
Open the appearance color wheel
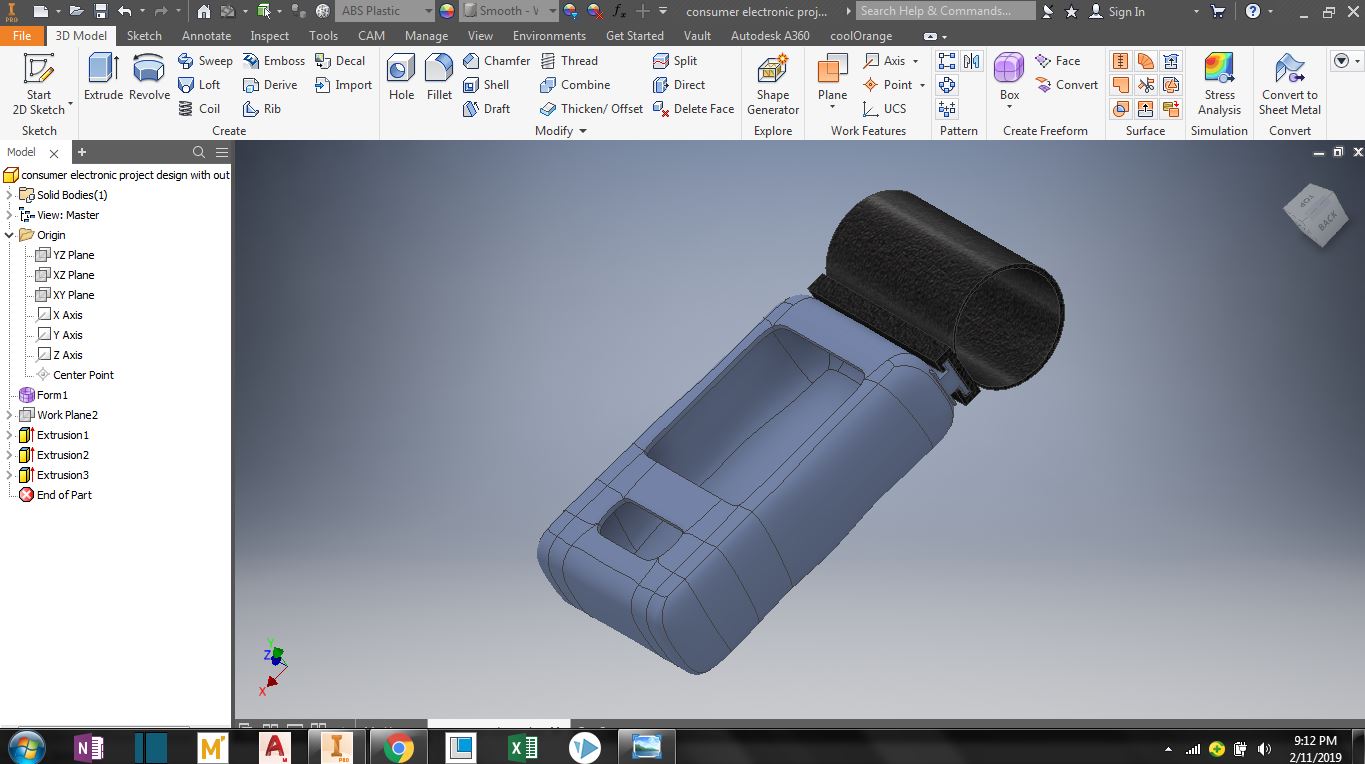[447, 11]
